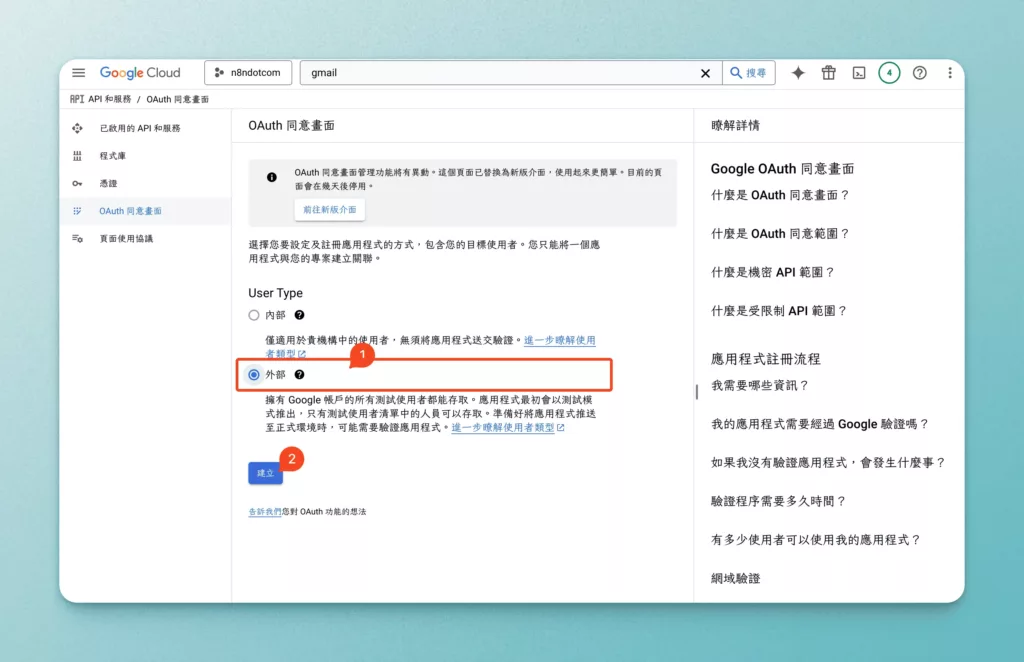
Task: Open 什麼是 OAuth 同意範圍？ help topic
Action: click(x=780, y=234)
